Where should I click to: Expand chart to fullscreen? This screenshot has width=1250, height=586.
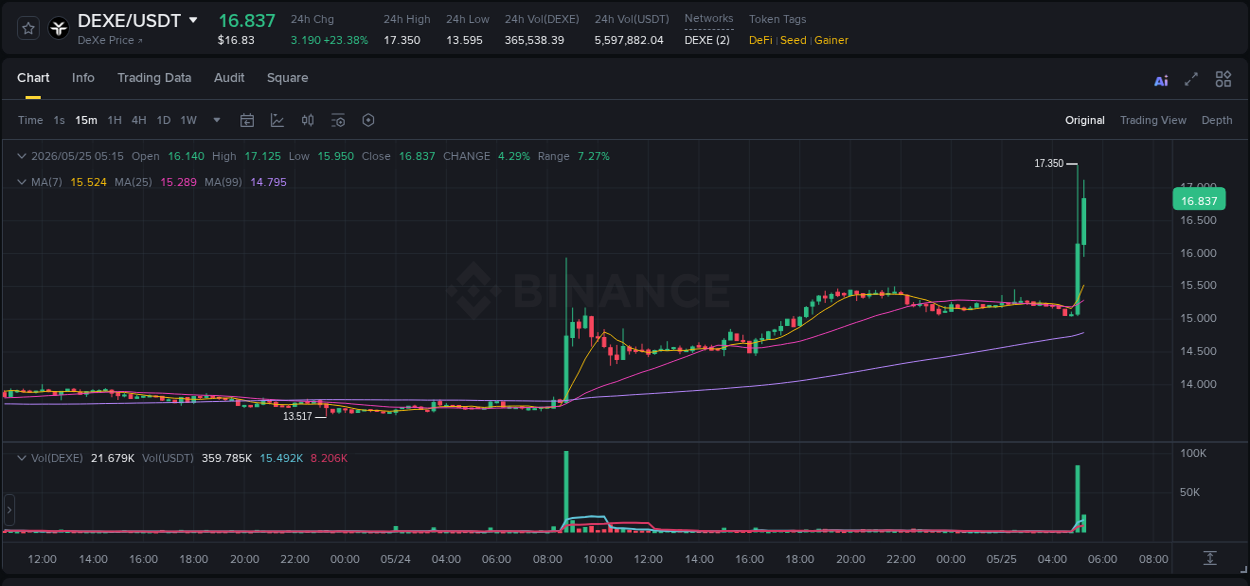click(1191, 79)
